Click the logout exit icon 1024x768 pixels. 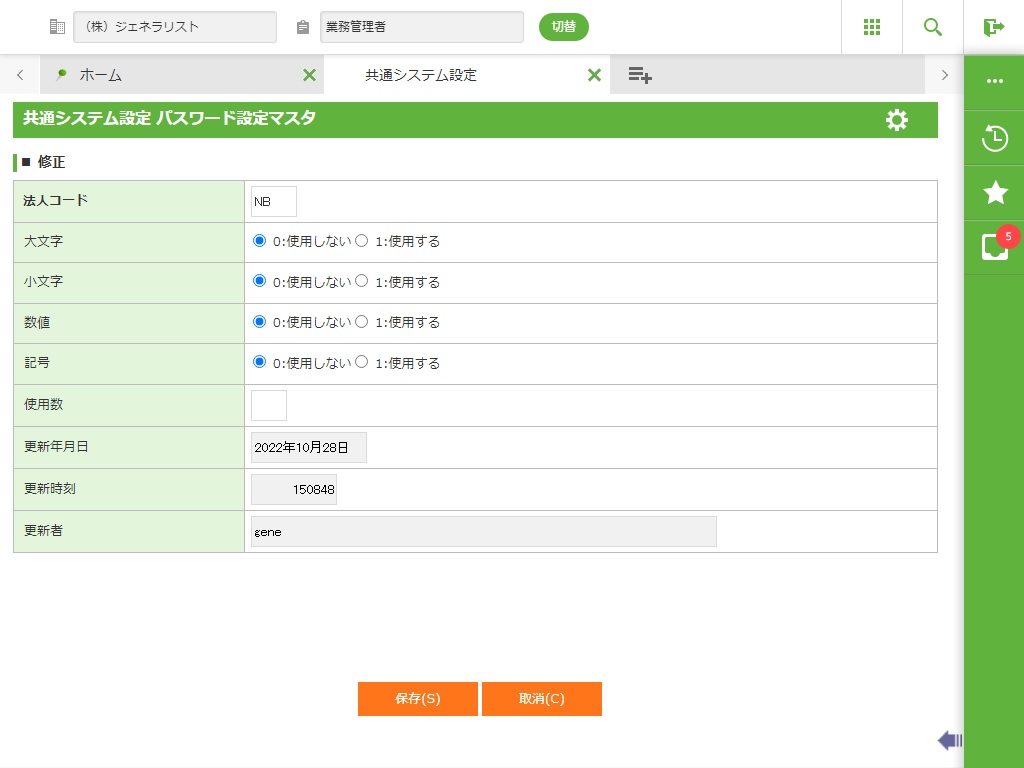993,27
